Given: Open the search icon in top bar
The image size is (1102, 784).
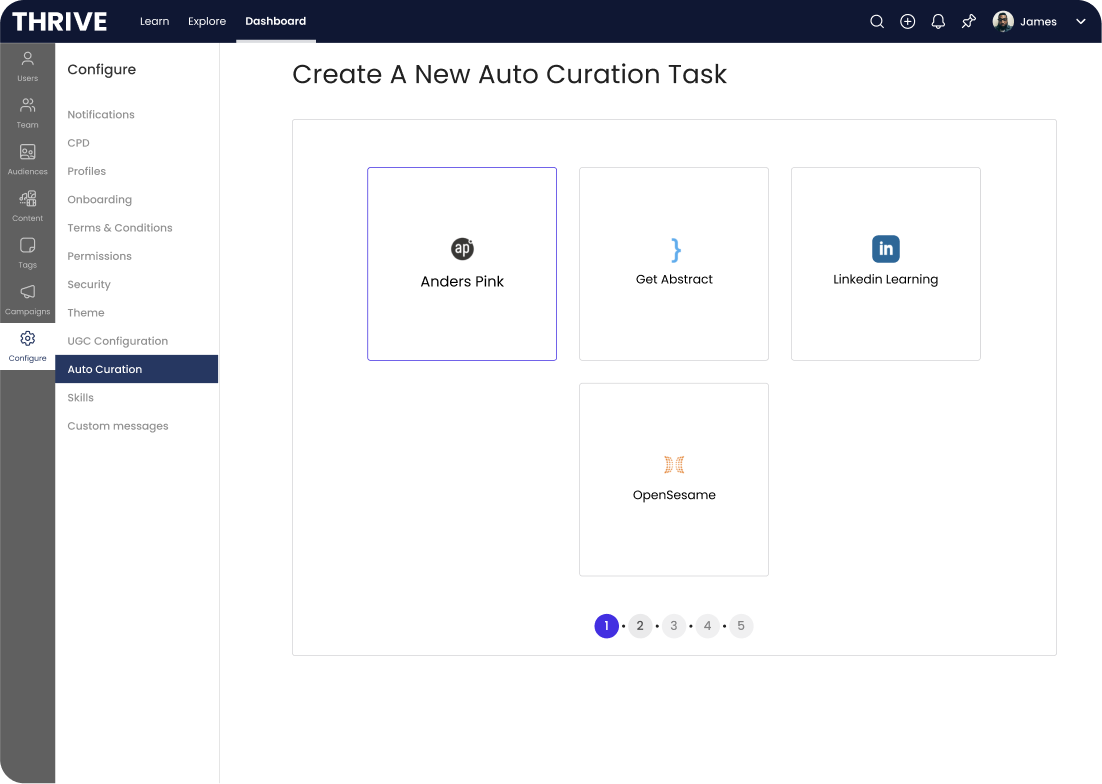Looking at the screenshot, I should coord(876,22).
